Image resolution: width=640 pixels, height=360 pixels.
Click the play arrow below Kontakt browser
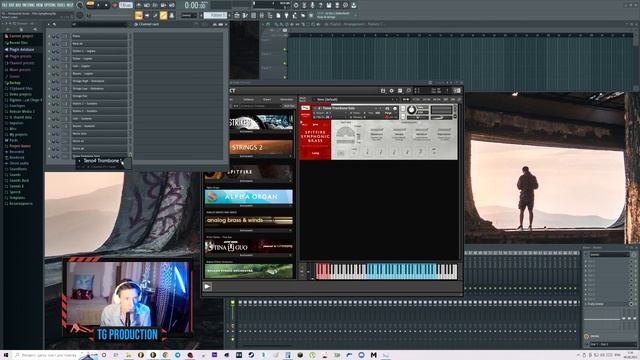(x=208, y=287)
